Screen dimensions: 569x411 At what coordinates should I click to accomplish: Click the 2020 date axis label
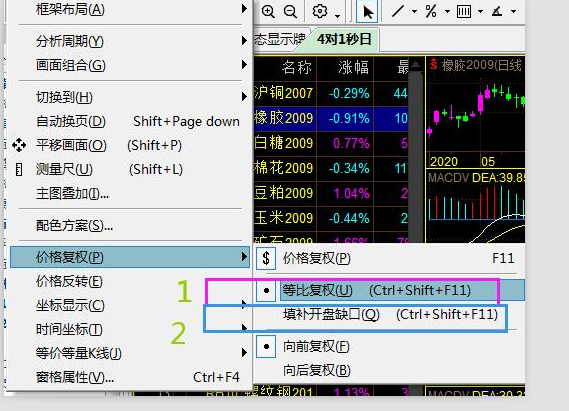(x=443, y=161)
